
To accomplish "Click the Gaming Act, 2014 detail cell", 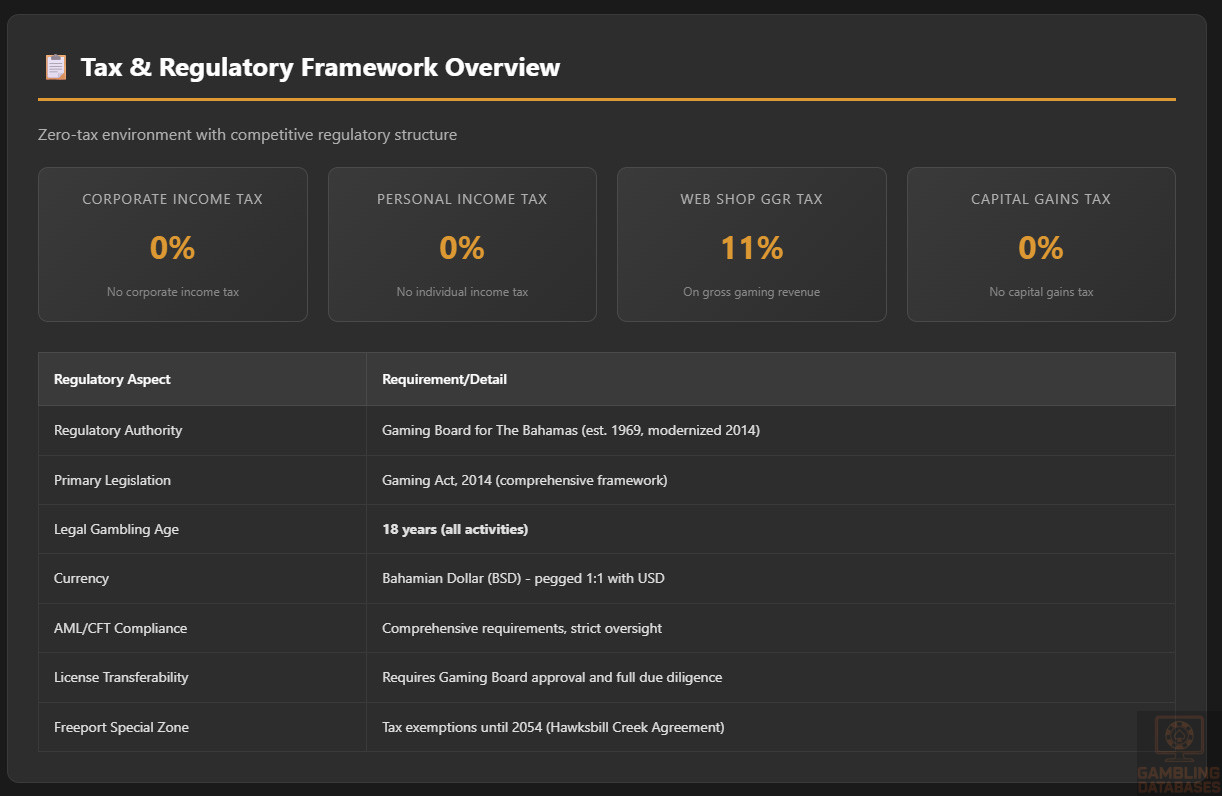I will tap(524, 480).
